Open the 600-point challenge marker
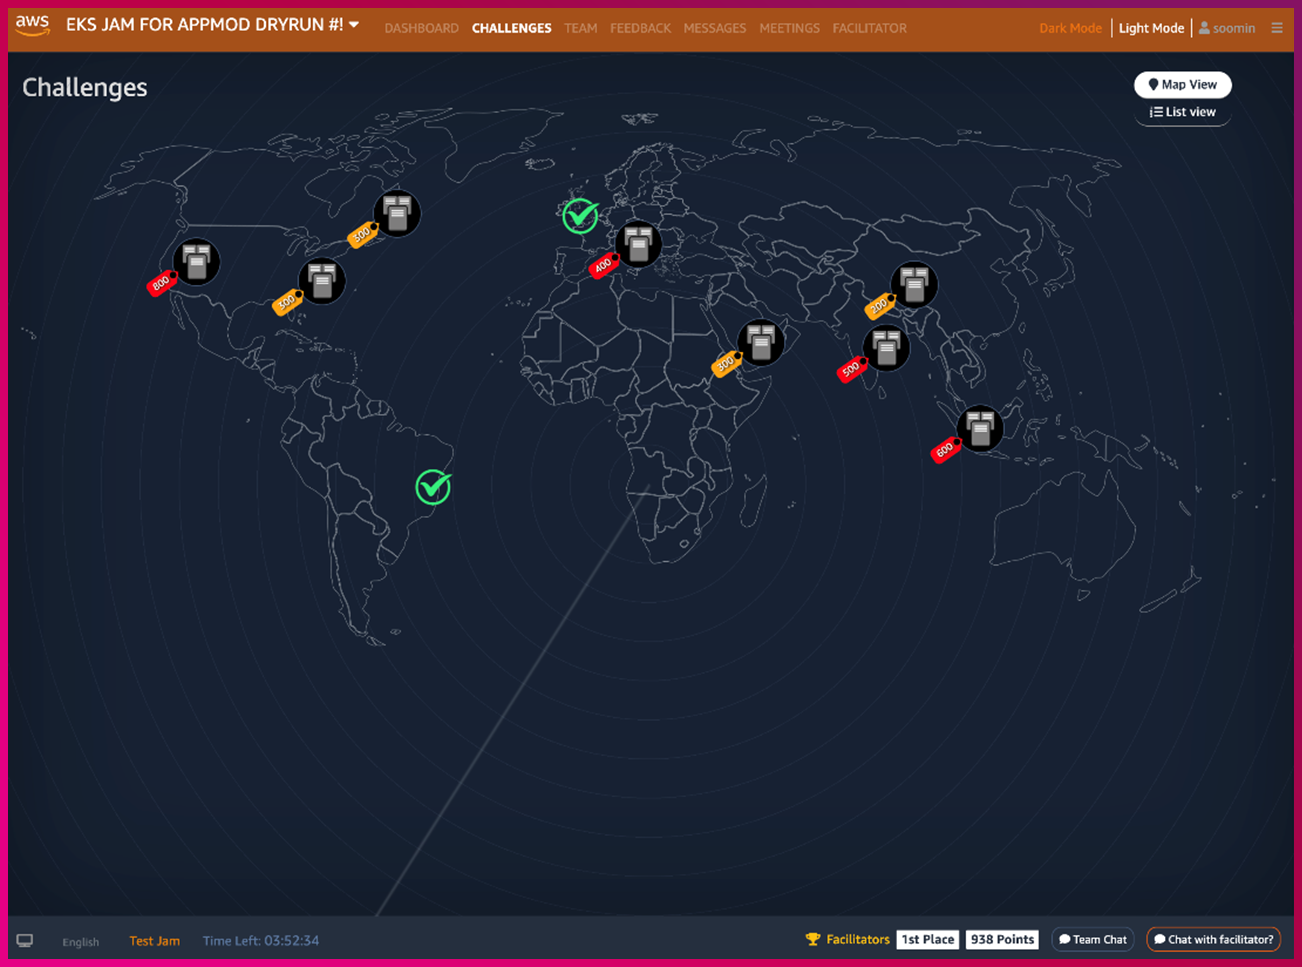 (x=979, y=429)
